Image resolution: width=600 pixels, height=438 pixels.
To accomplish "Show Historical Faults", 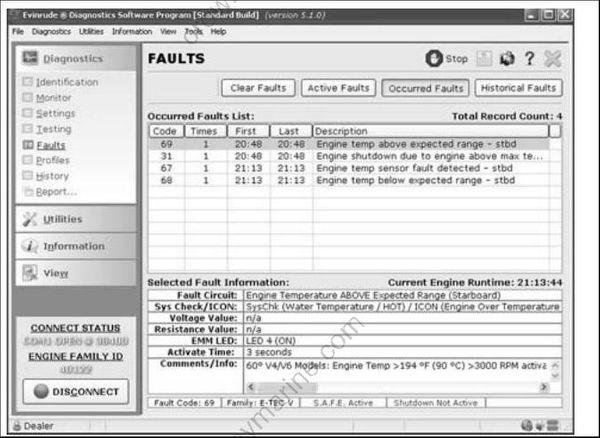I will pyautogui.click(x=518, y=88).
